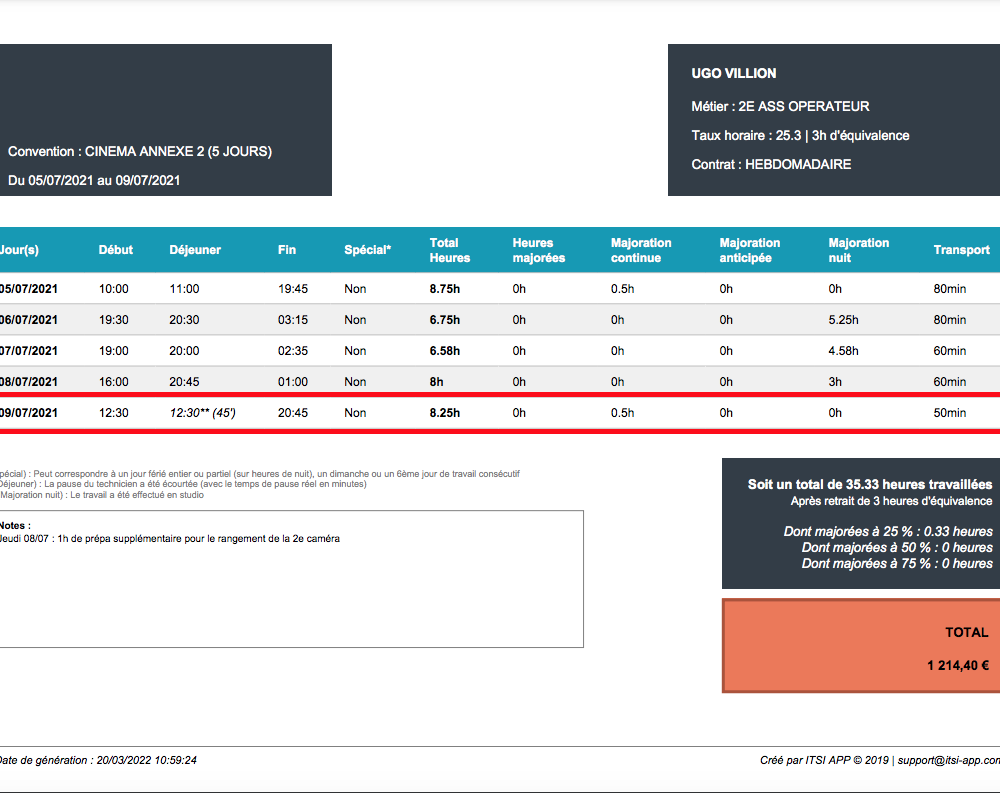The height and width of the screenshot is (793, 1000).
Task: Click the 'Début' column header
Action: tap(115, 250)
